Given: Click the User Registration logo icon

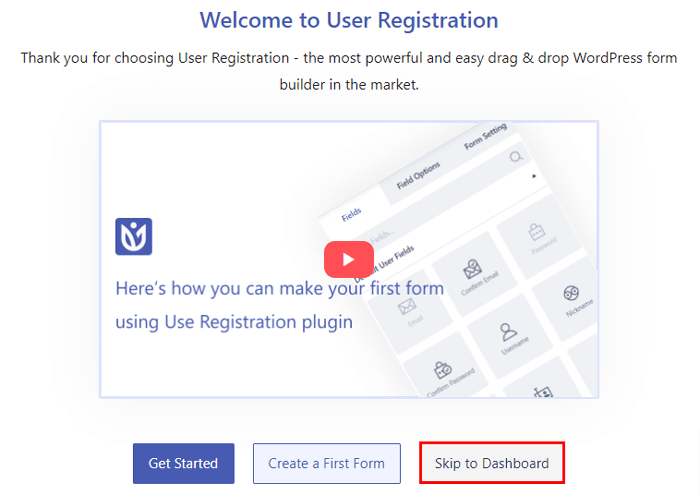Looking at the screenshot, I should (133, 237).
